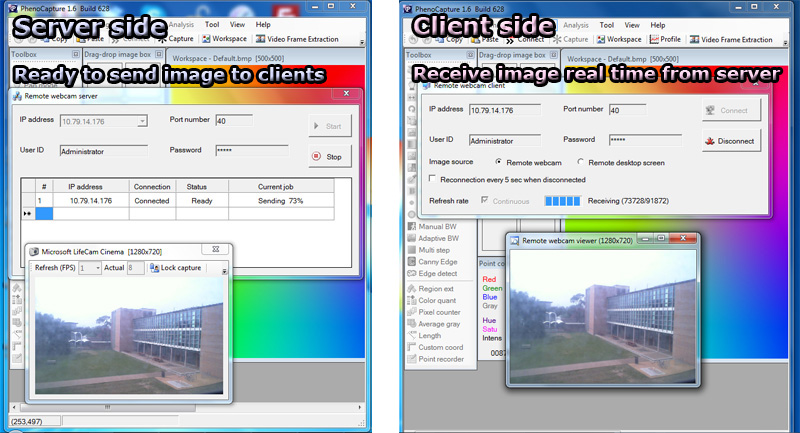Click Disconnect button in webcam client
Screen dimensions: 800x433
(730, 141)
